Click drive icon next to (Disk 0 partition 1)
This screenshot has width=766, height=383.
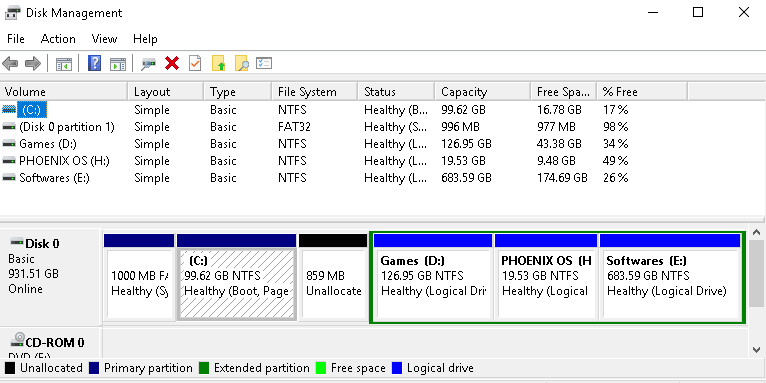9,127
